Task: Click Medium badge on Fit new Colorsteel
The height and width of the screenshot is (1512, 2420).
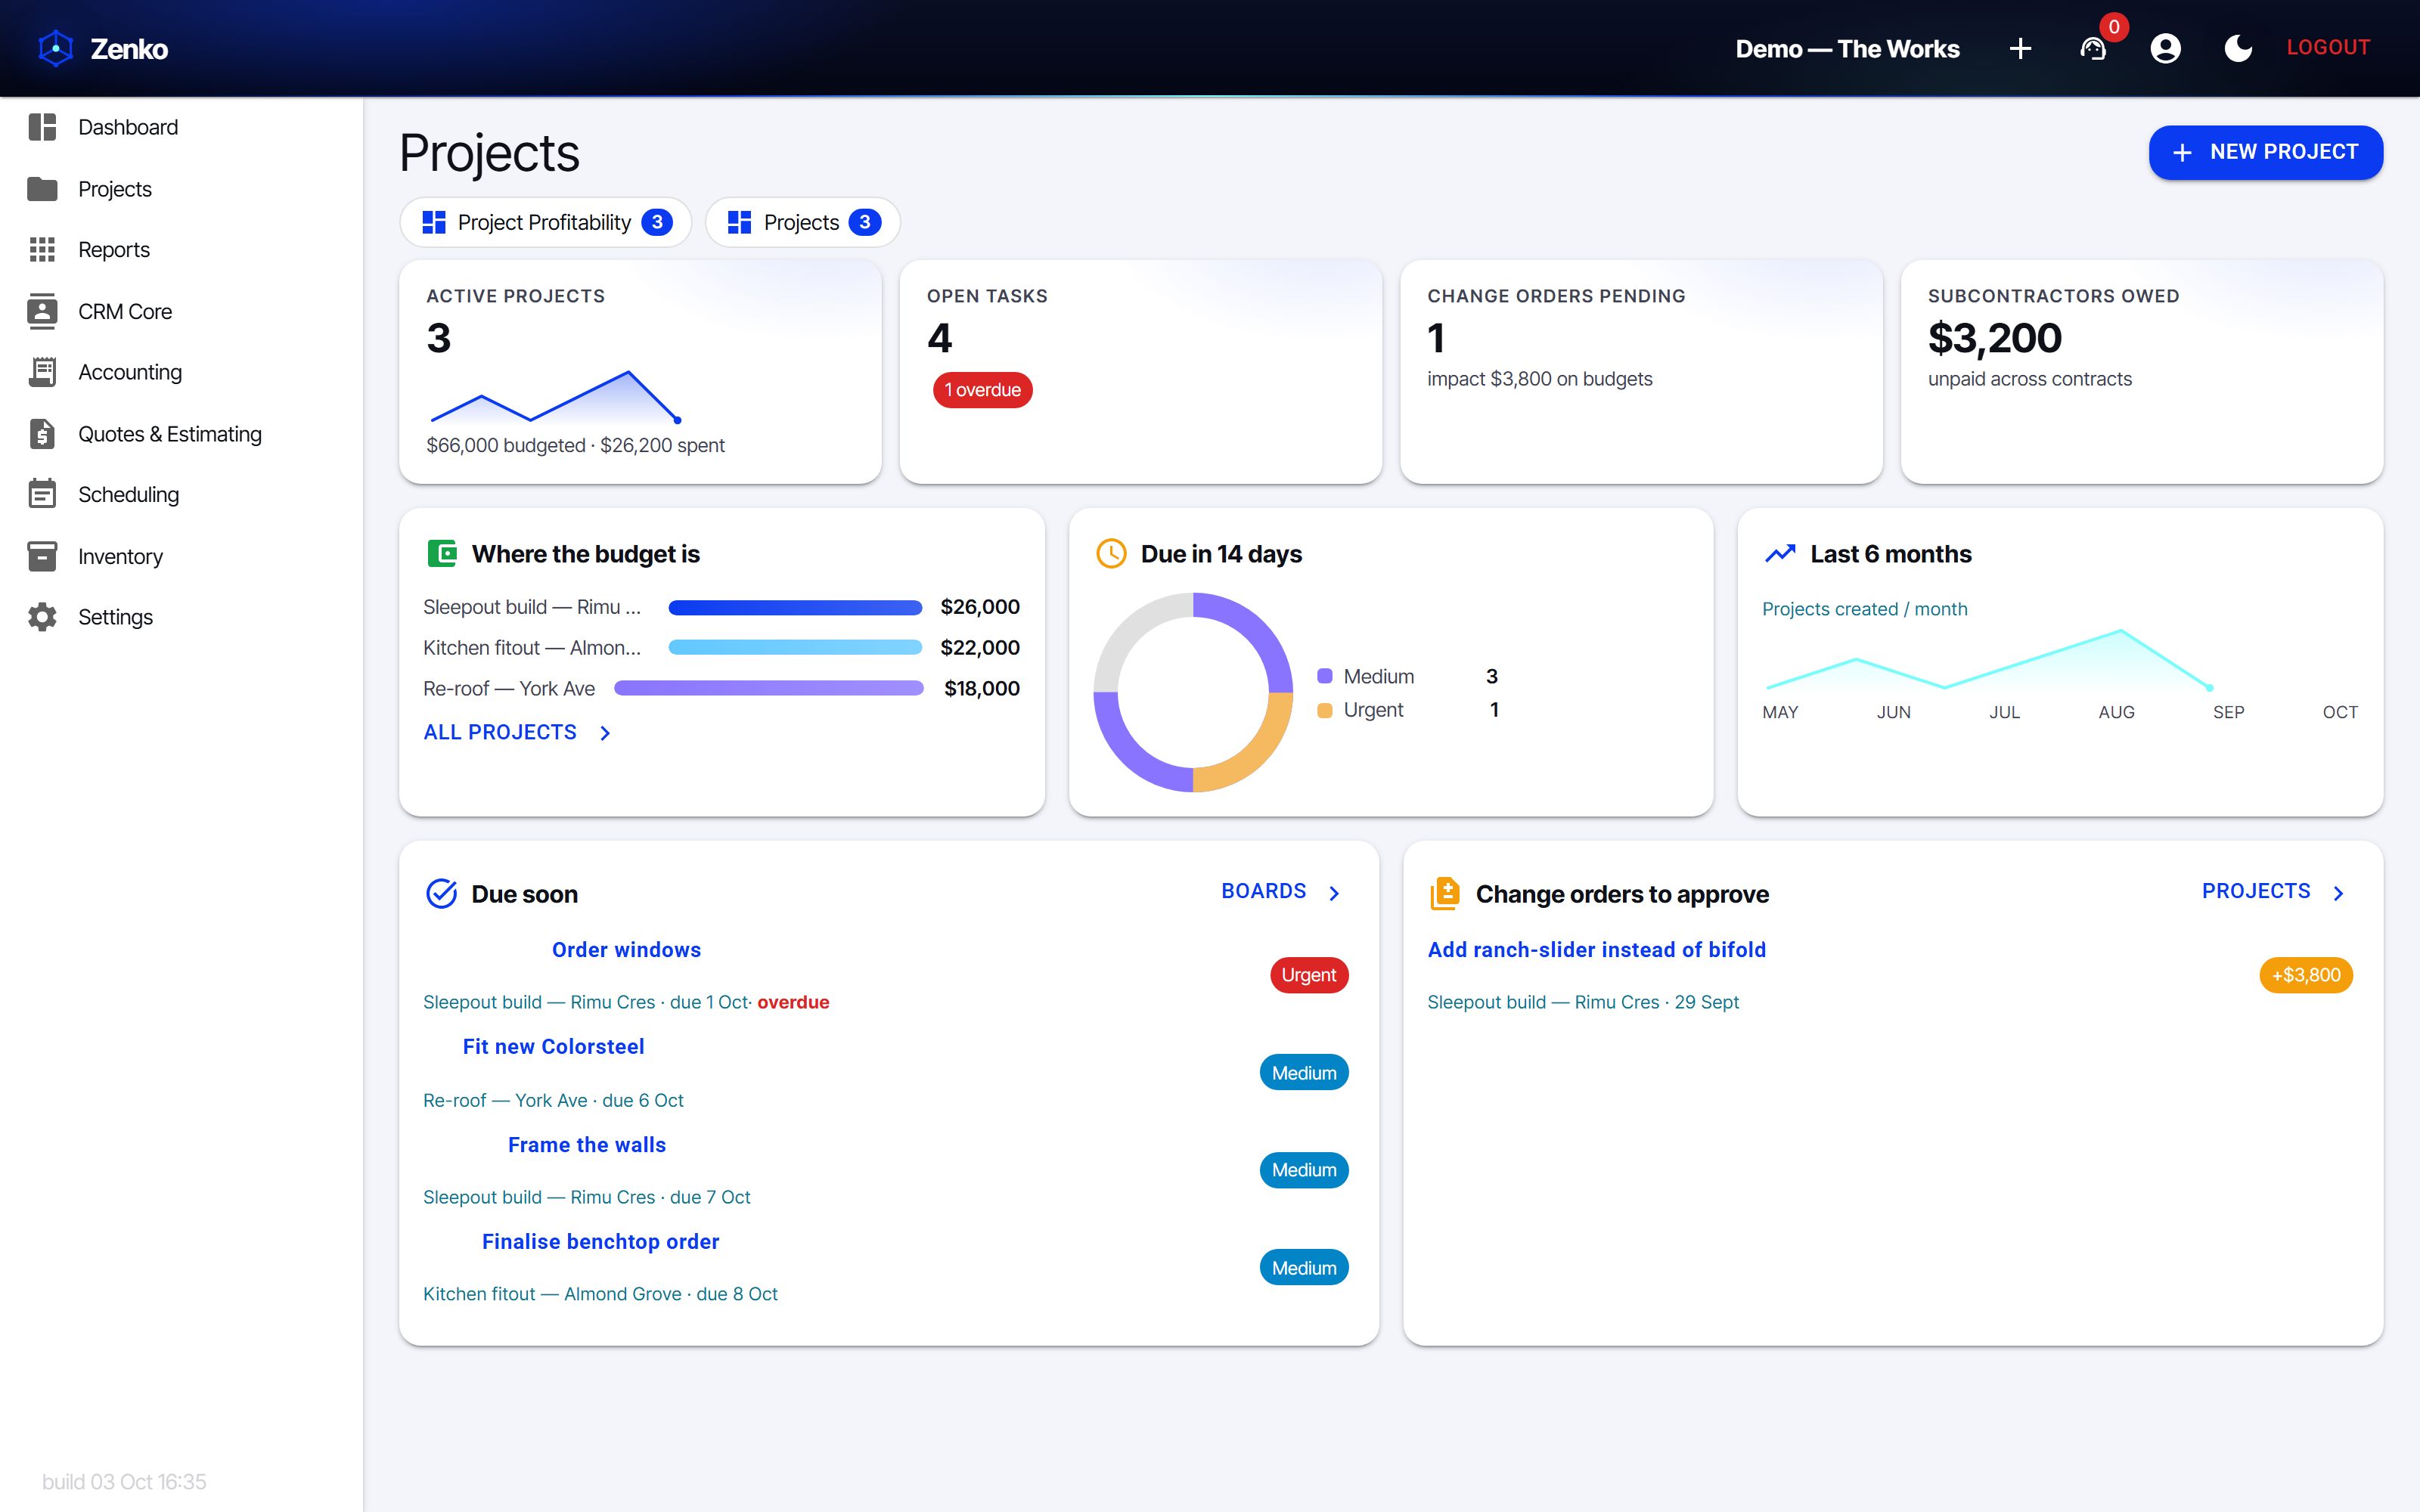Action: pyautogui.click(x=1304, y=1073)
